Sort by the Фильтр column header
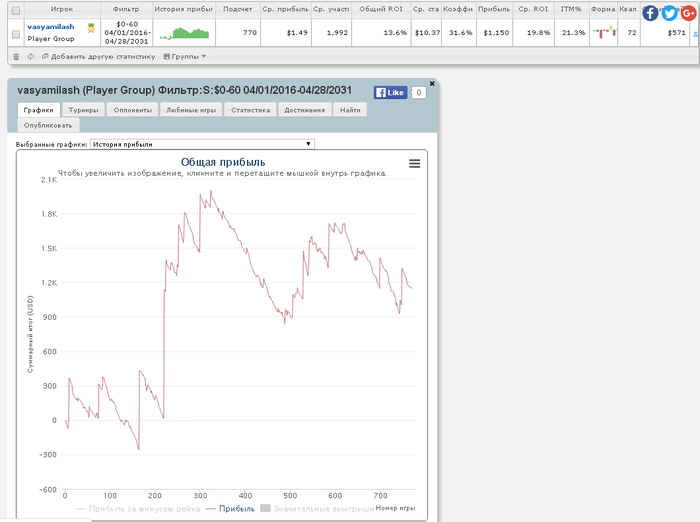 click(126, 9)
